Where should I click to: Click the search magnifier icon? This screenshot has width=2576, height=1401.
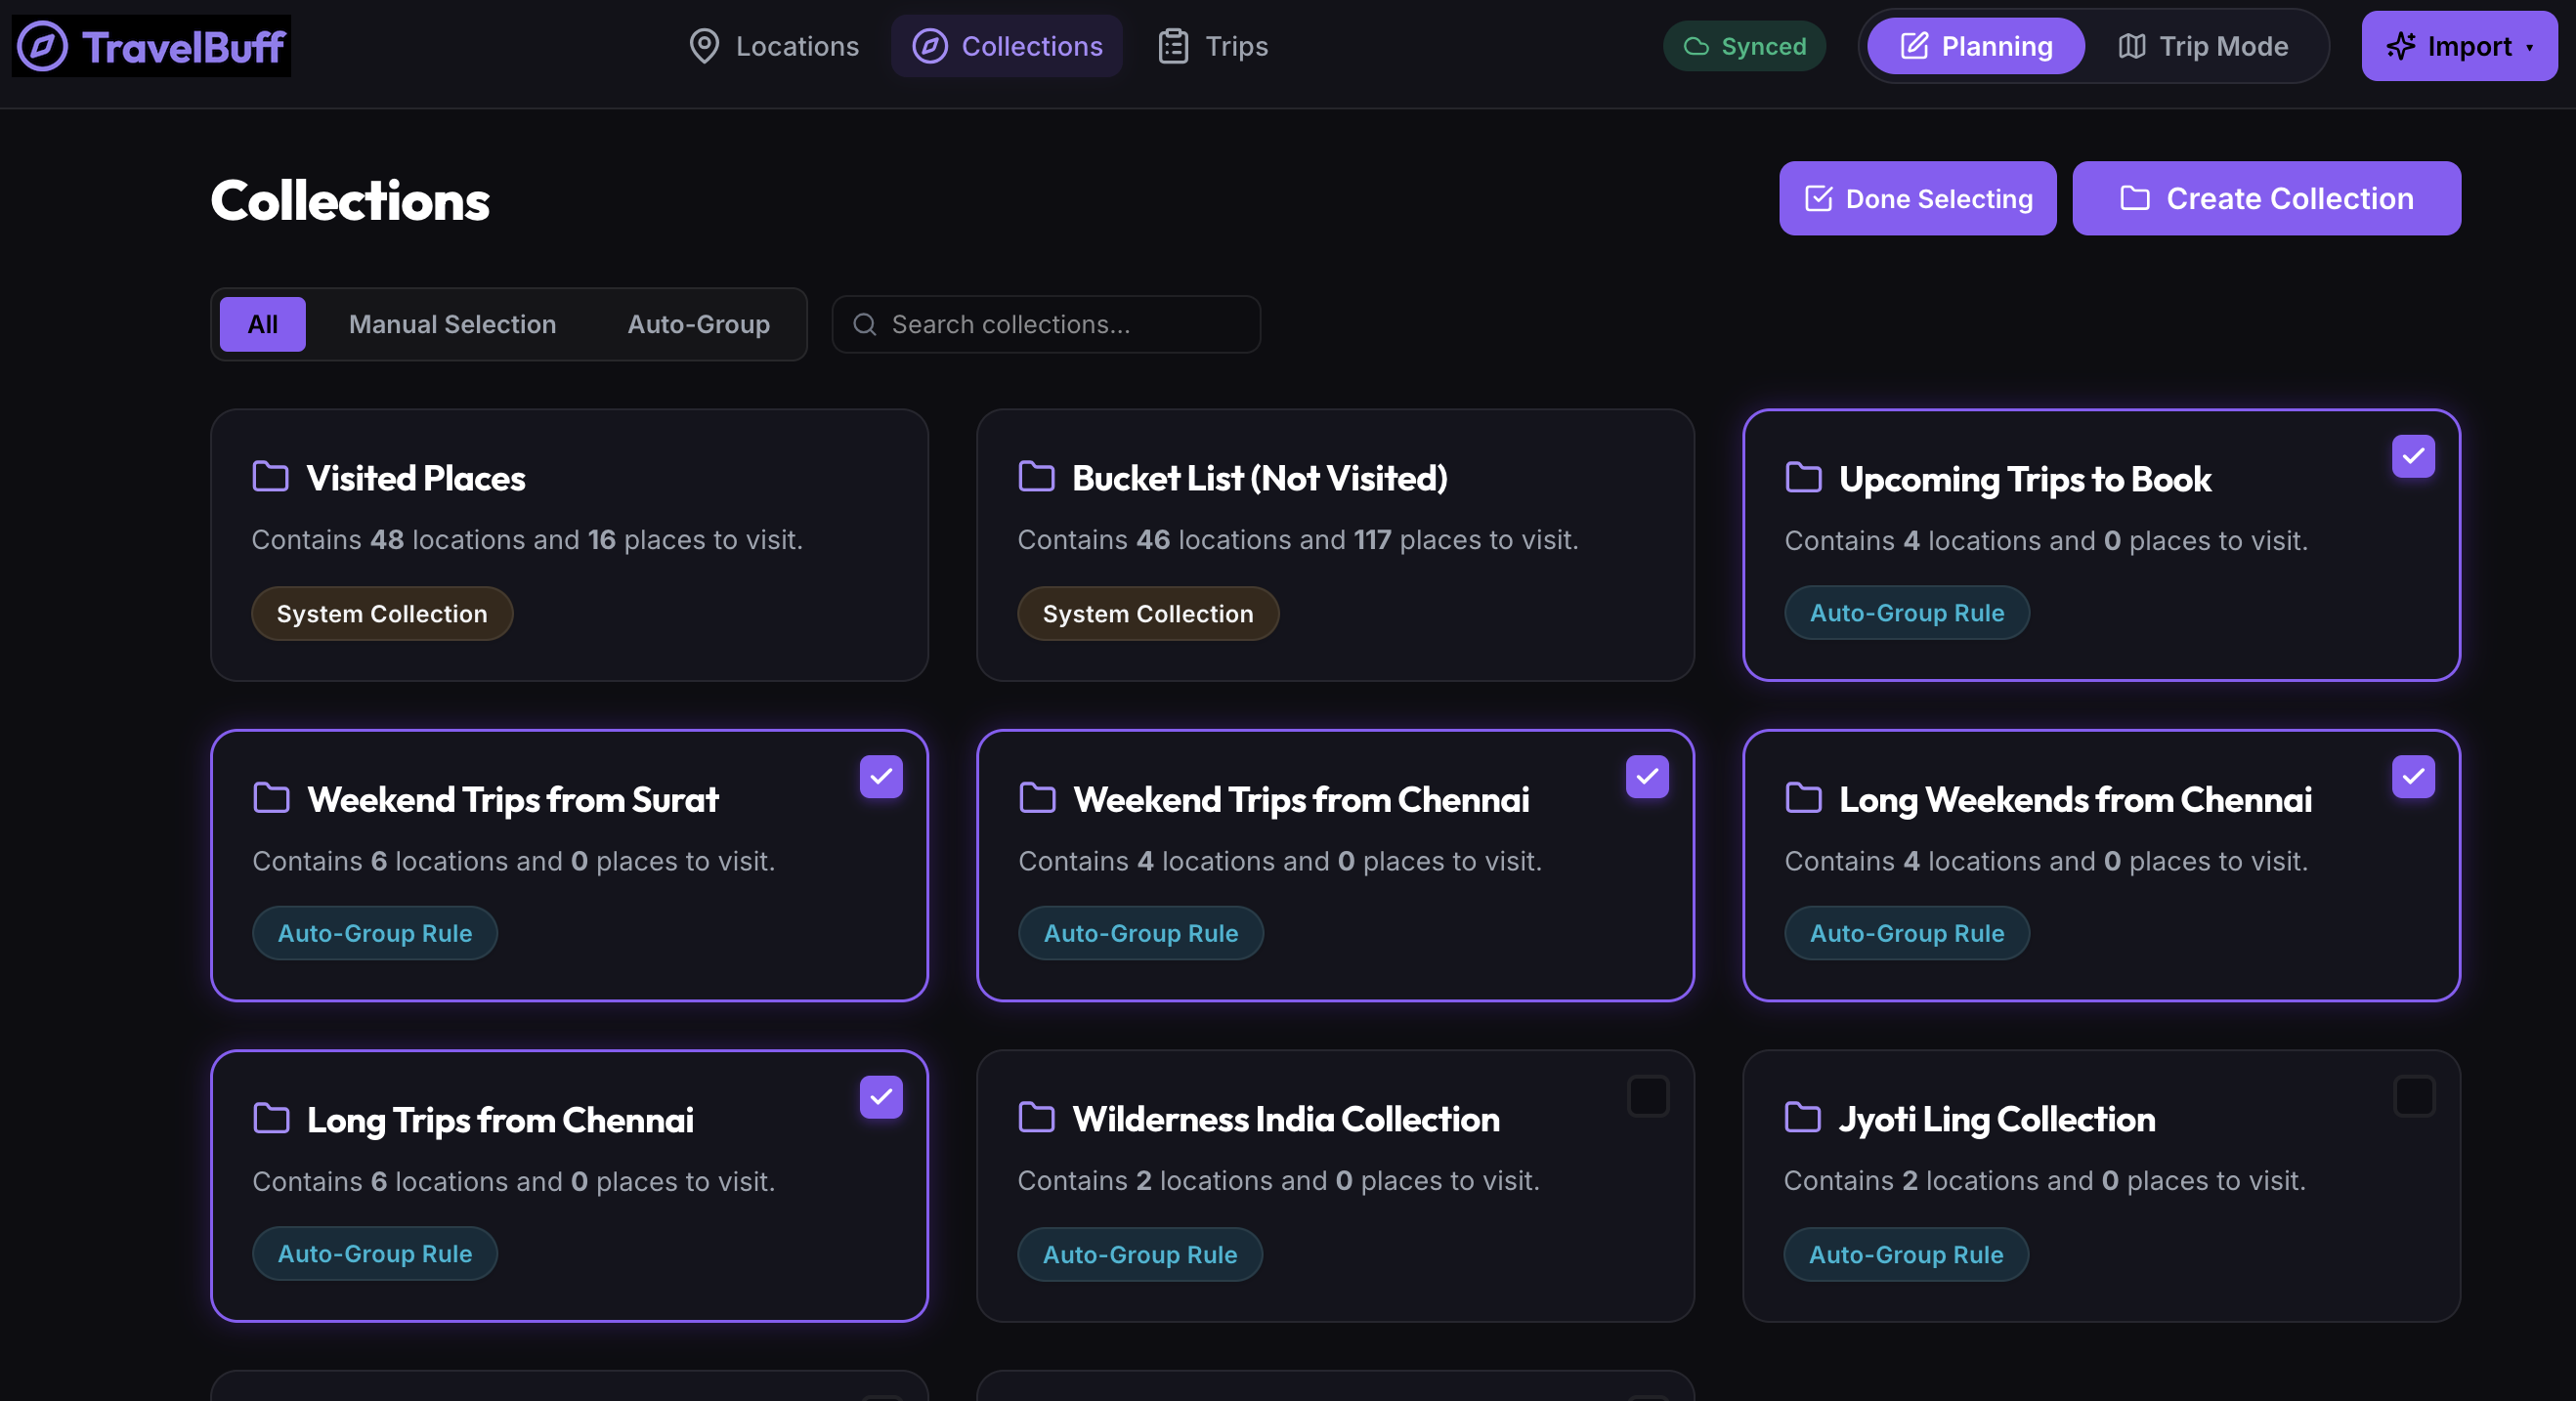[x=865, y=324]
